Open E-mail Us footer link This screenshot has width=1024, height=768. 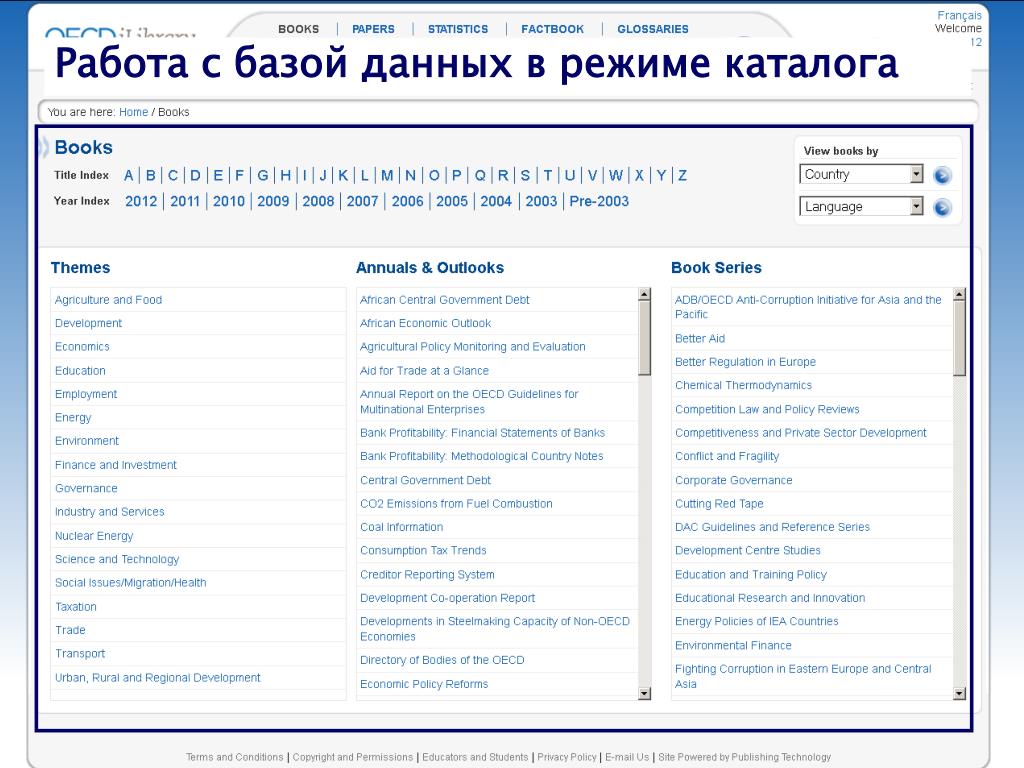[x=627, y=757]
